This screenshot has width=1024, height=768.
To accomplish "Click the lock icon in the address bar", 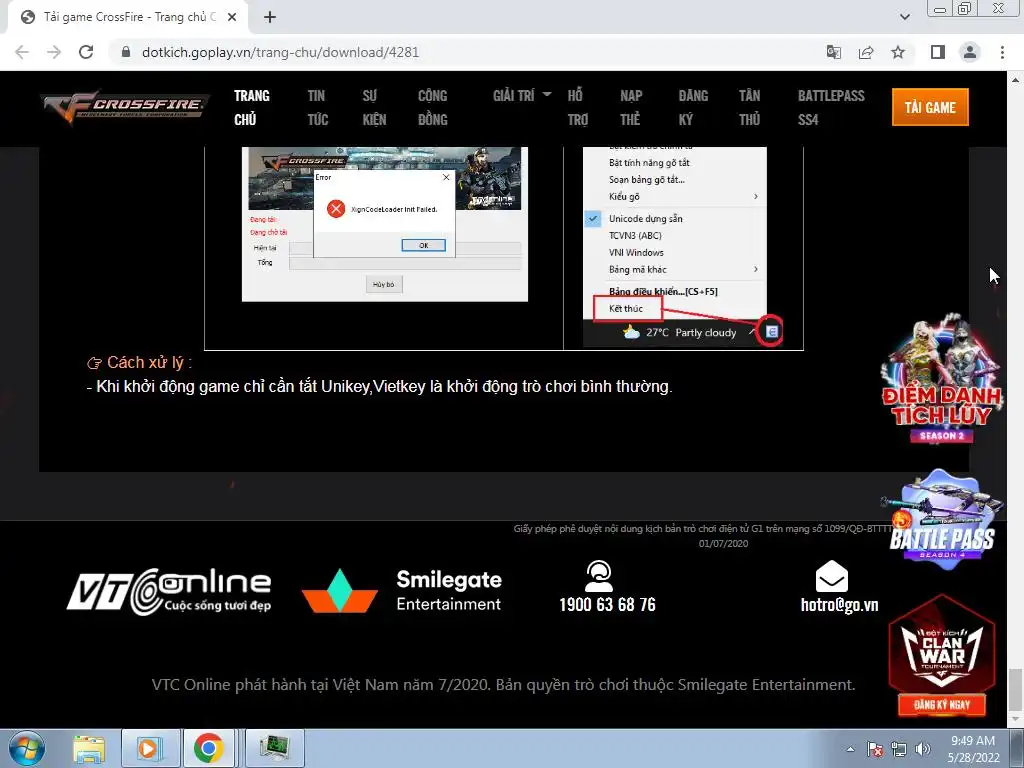I will pyautogui.click(x=126, y=52).
